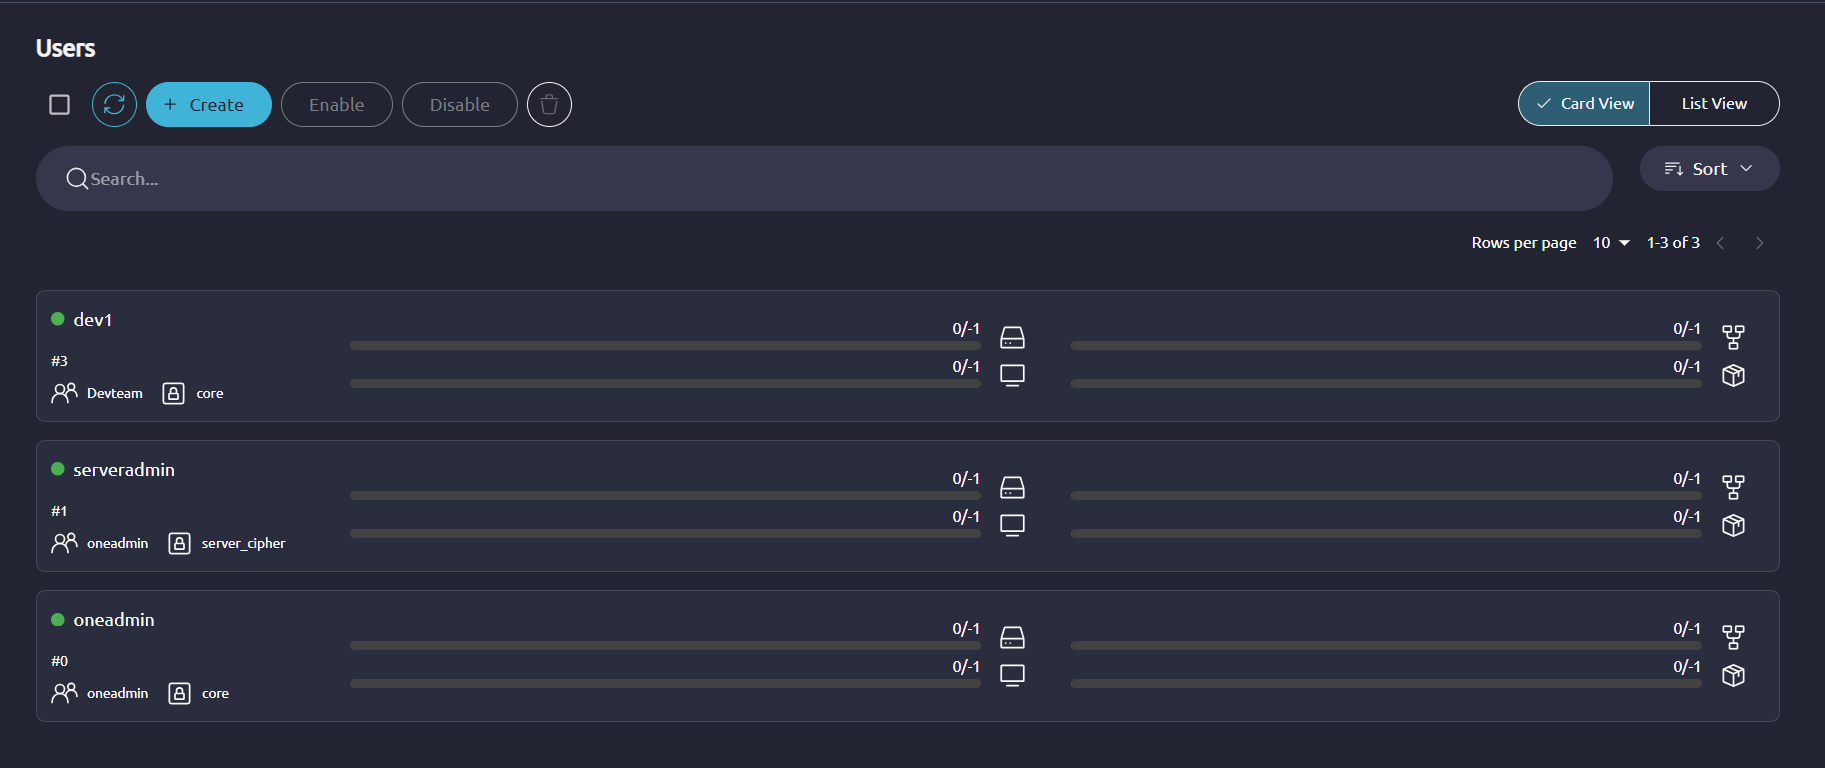Viewport: 1825px width, 768px height.
Task: Click the trash delete icon
Action: click(549, 104)
